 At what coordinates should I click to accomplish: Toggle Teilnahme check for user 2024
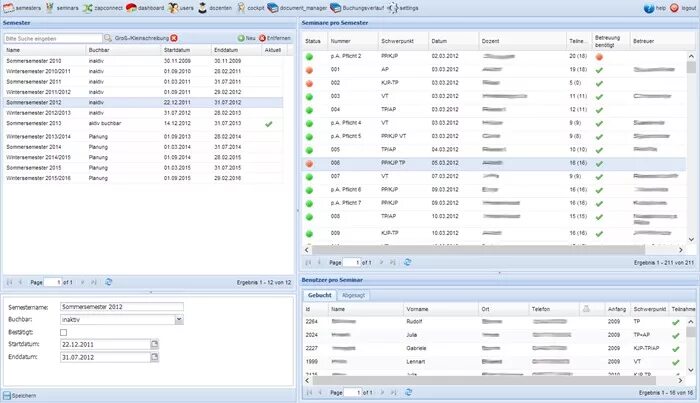[675, 336]
